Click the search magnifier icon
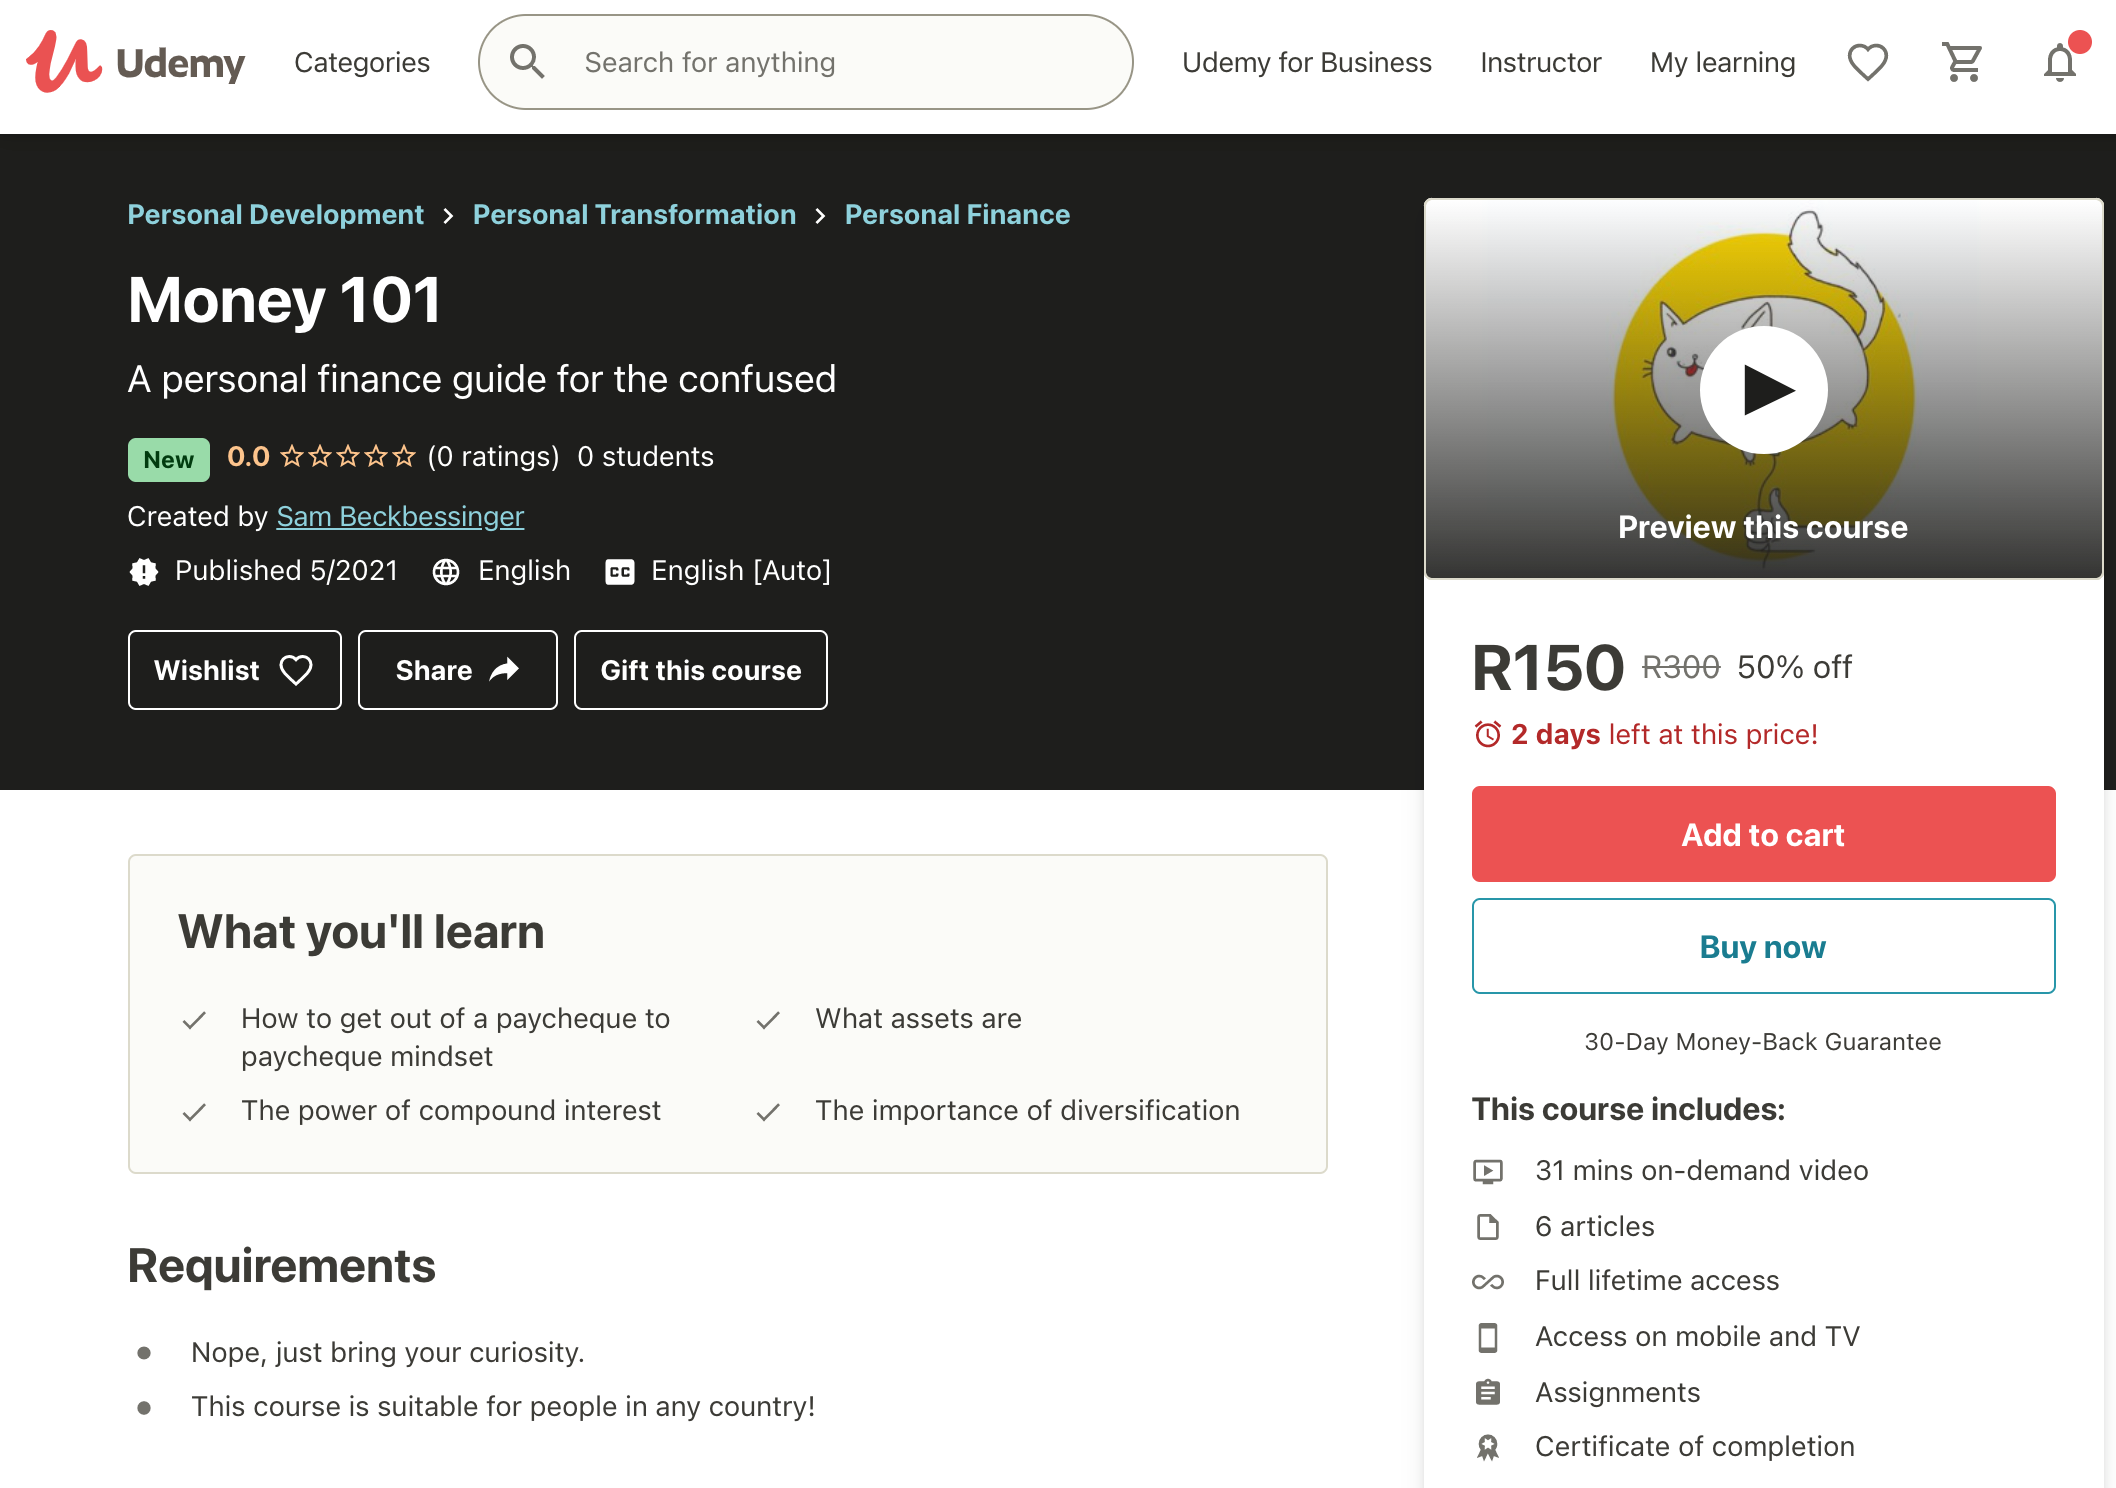This screenshot has height=1488, width=2116. pyautogui.click(x=528, y=63)
